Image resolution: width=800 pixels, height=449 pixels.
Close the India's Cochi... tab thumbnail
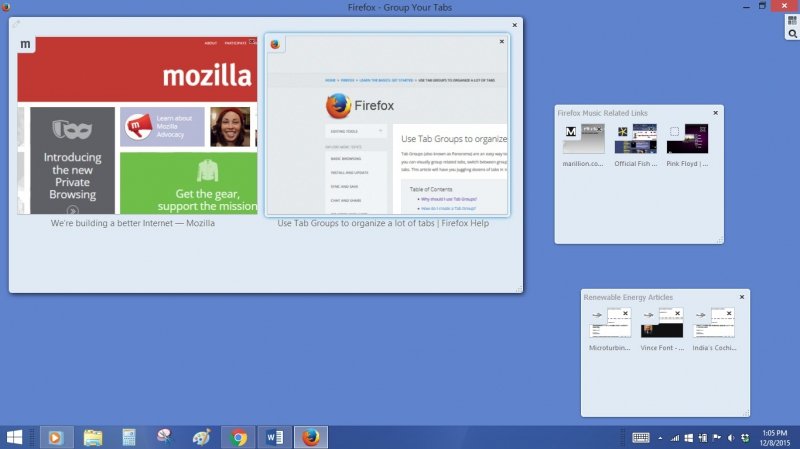pyautogui.click(x=729, y=313)
